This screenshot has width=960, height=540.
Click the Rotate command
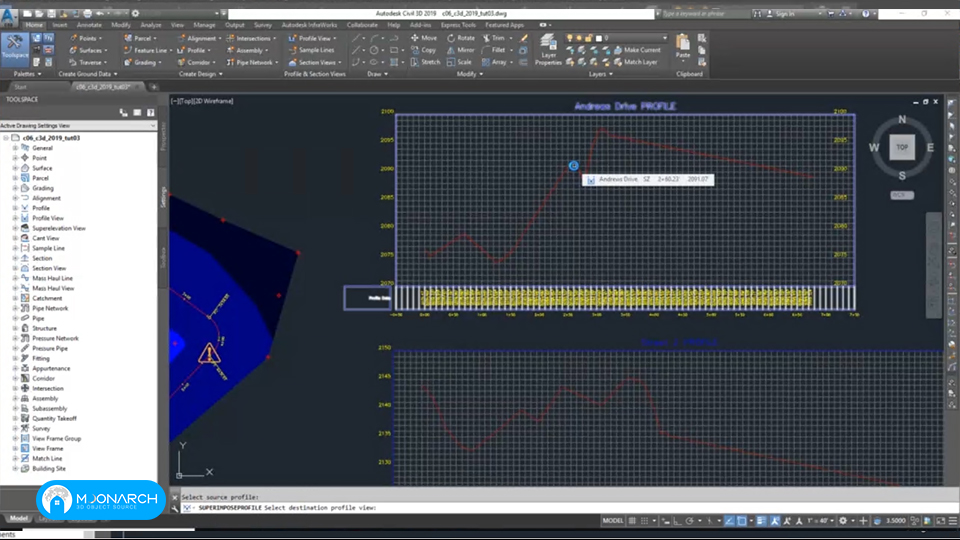click(460, 38)
